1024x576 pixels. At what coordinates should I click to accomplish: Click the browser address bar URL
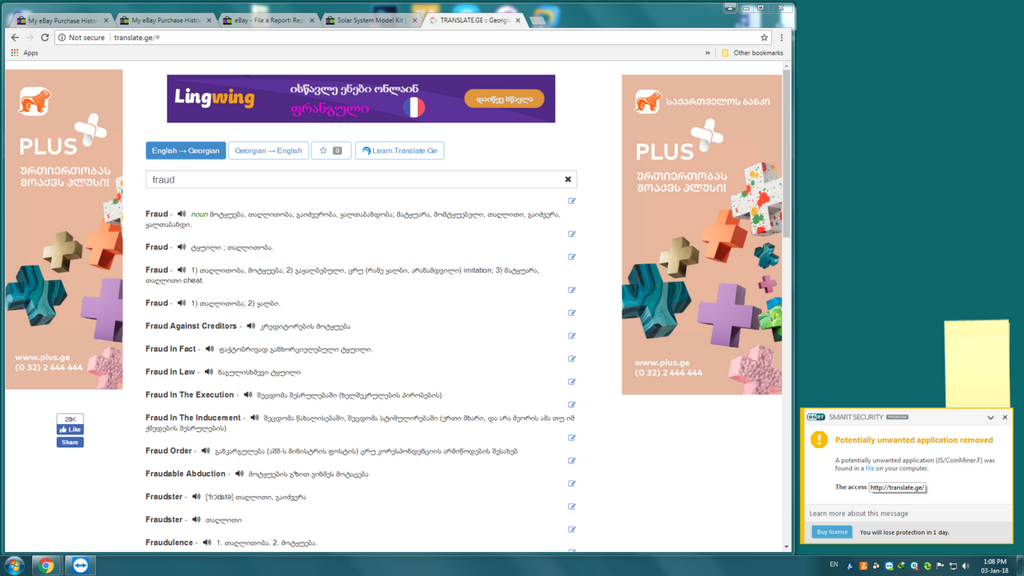[x=137, y=37]
